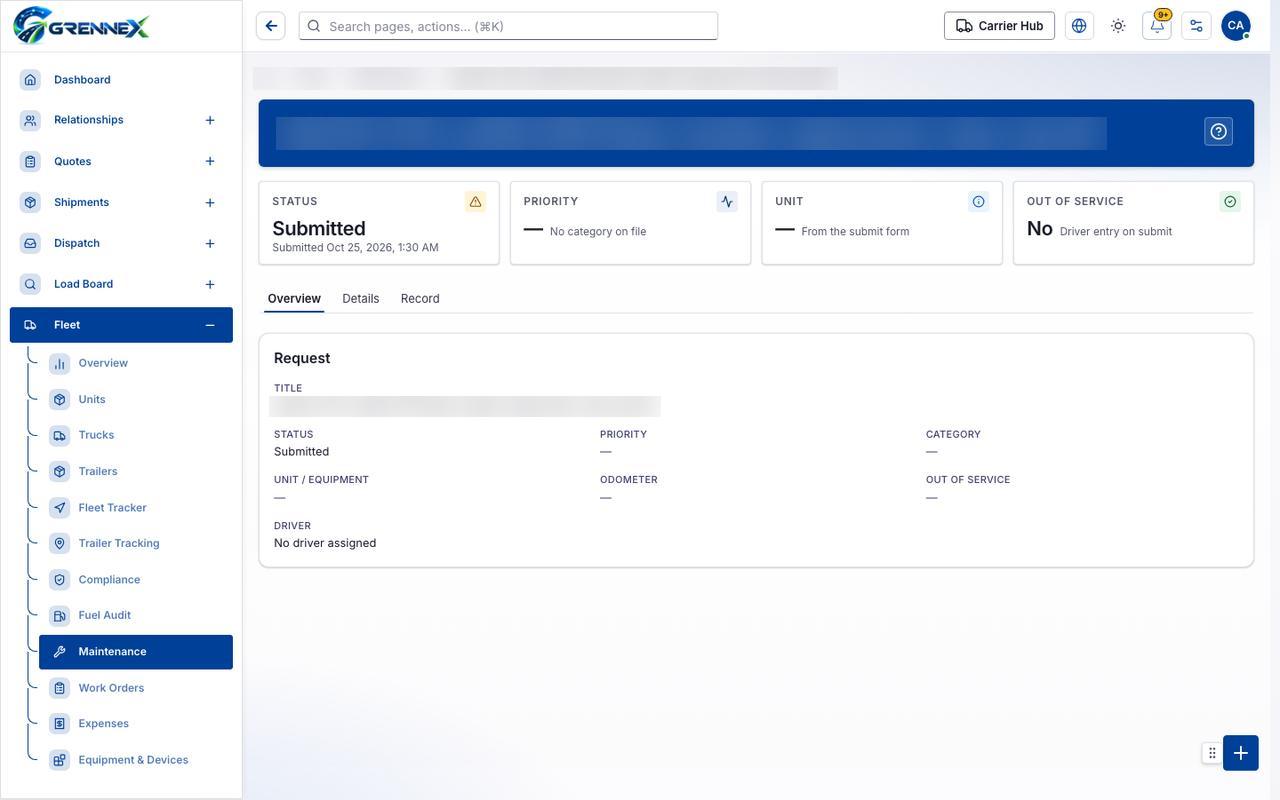Image resolution: width=1280 pixels, height=800 pixels.
Task: Click the 'No driver assigned' text
Action: click(x=325, y=543)
